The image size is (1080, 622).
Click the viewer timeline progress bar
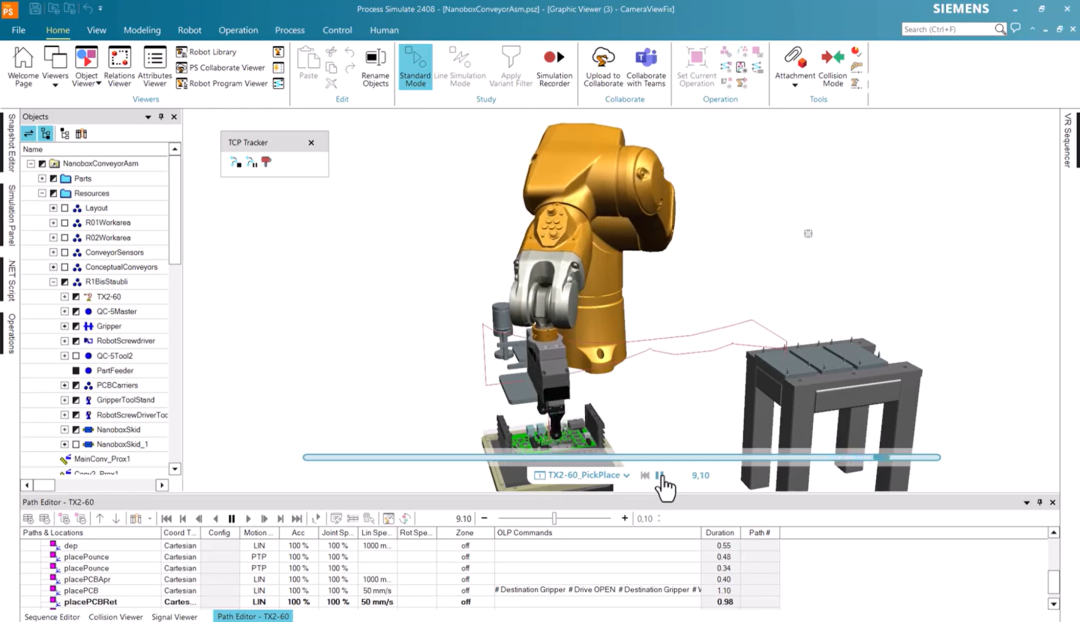pyautogui.click(x=621, y=457)
